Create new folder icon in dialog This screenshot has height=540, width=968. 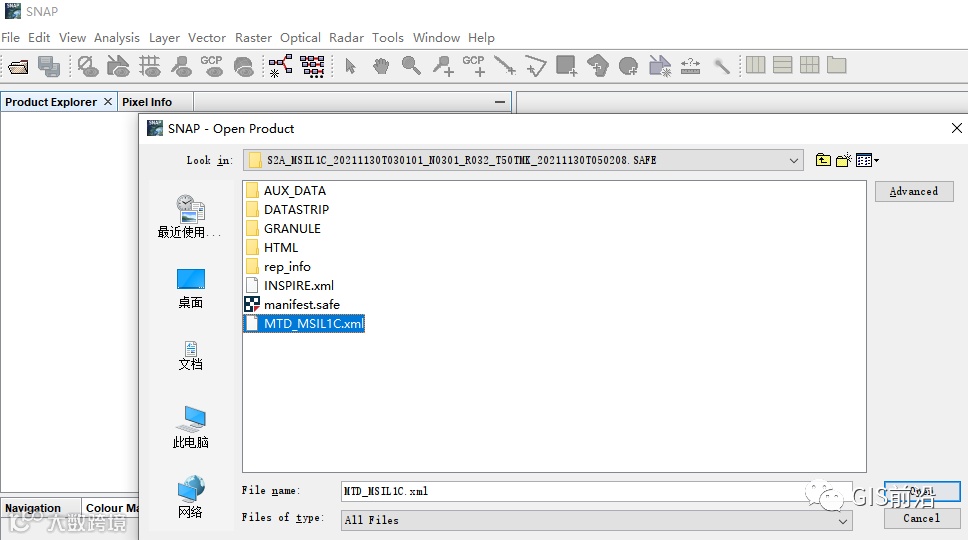843,160
